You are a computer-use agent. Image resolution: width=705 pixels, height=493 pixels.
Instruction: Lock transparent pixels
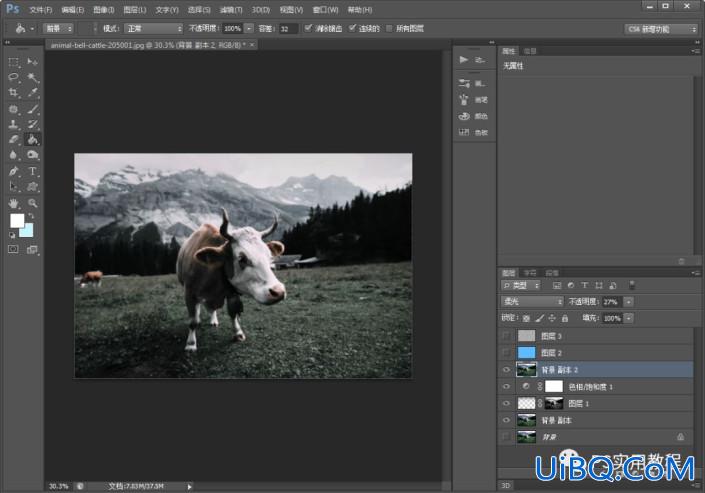click(x=526, y=318)
